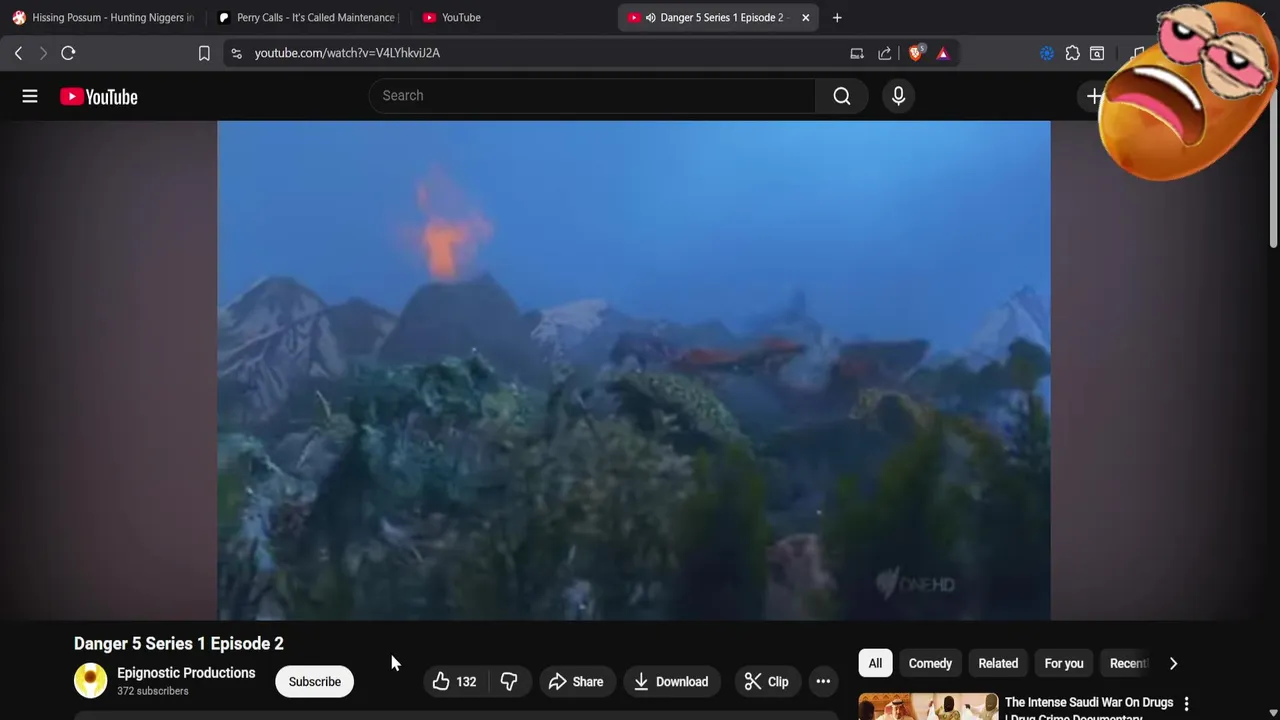The height and width of the screenshot is (720, 1280).
Task: Open Brave Shields lion icon
Action: click(915, 53)
